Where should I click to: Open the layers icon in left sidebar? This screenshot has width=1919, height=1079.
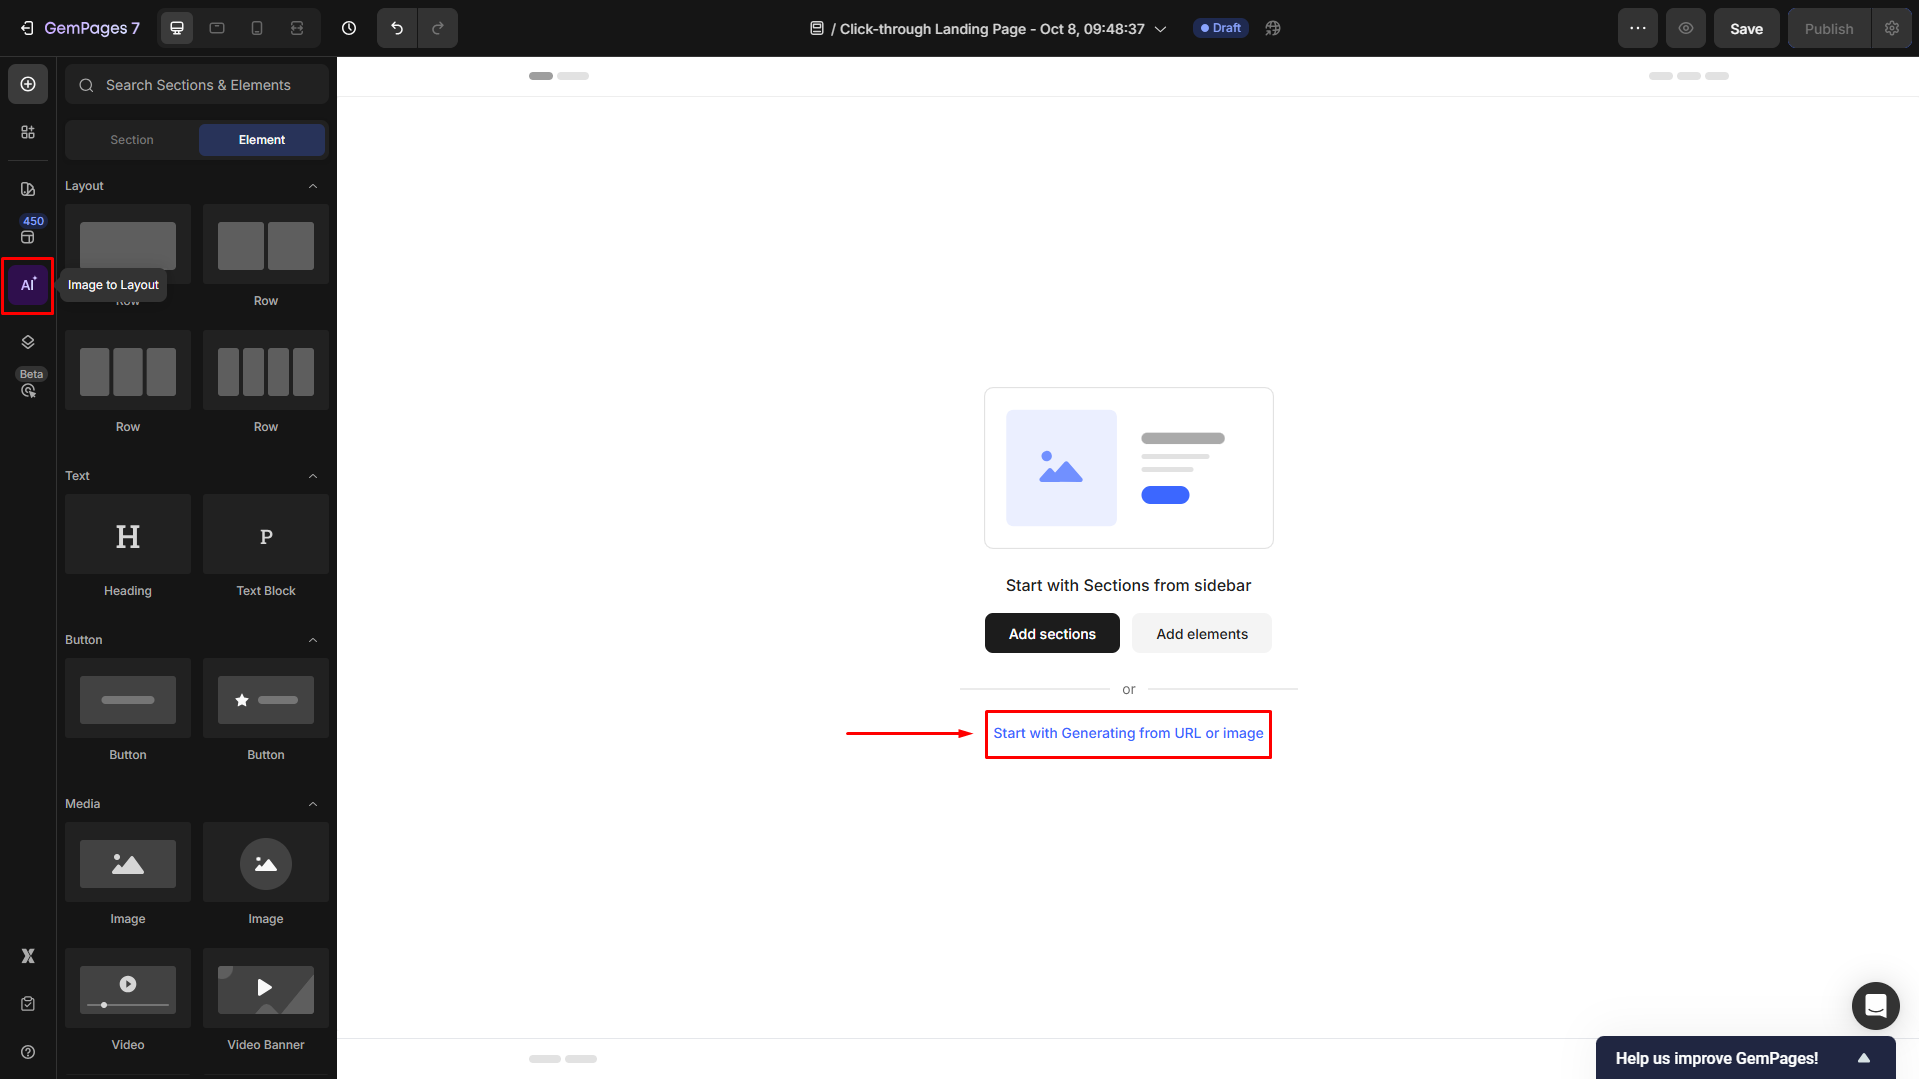[28, 342]
